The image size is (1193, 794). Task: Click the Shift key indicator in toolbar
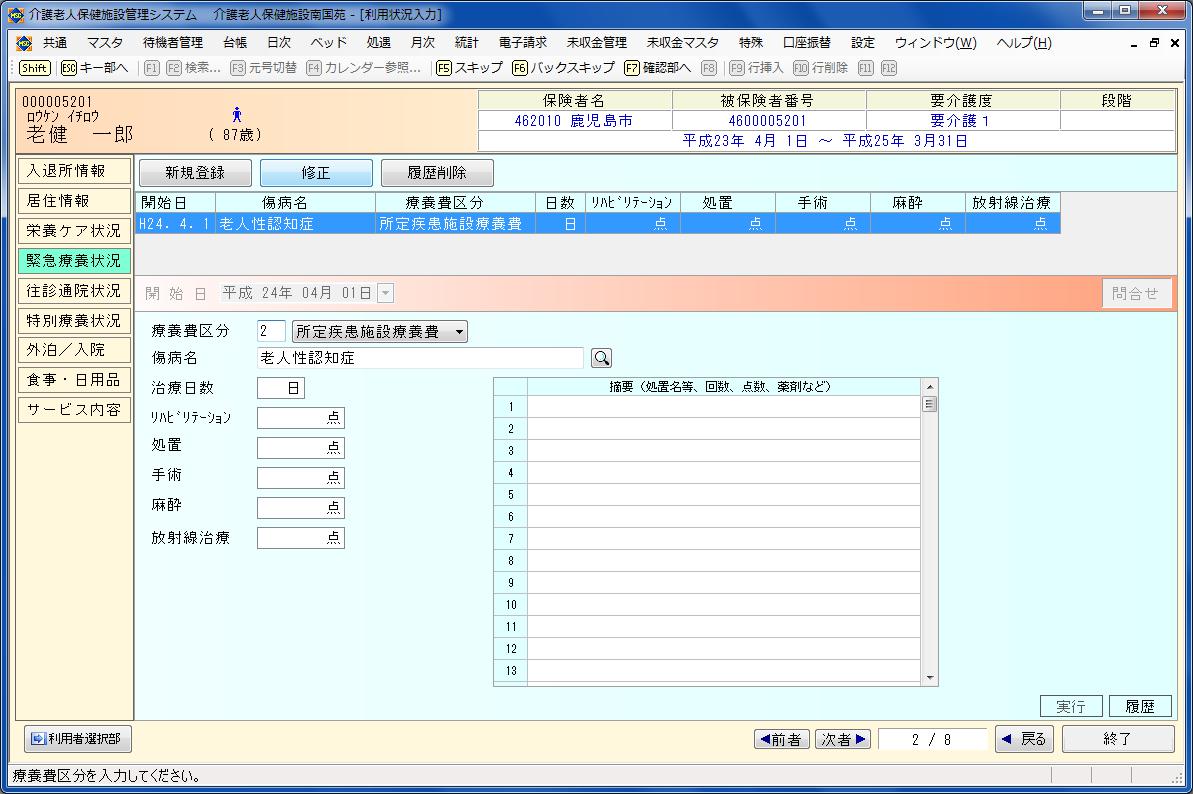coord(34,68)
